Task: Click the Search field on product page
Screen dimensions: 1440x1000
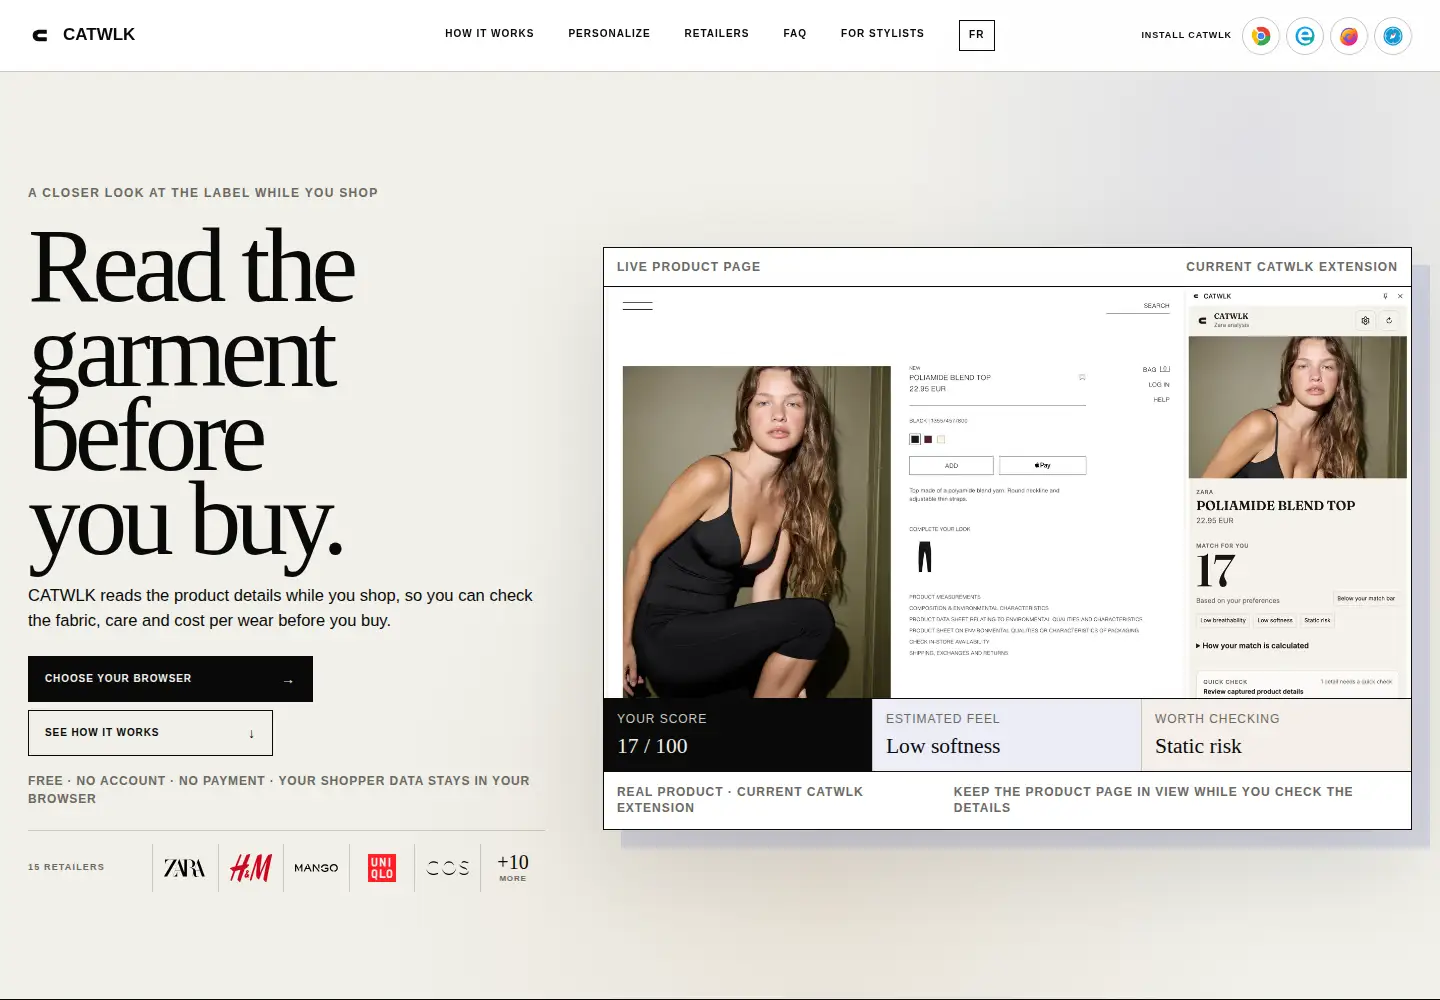Action: click(1138, 307)
